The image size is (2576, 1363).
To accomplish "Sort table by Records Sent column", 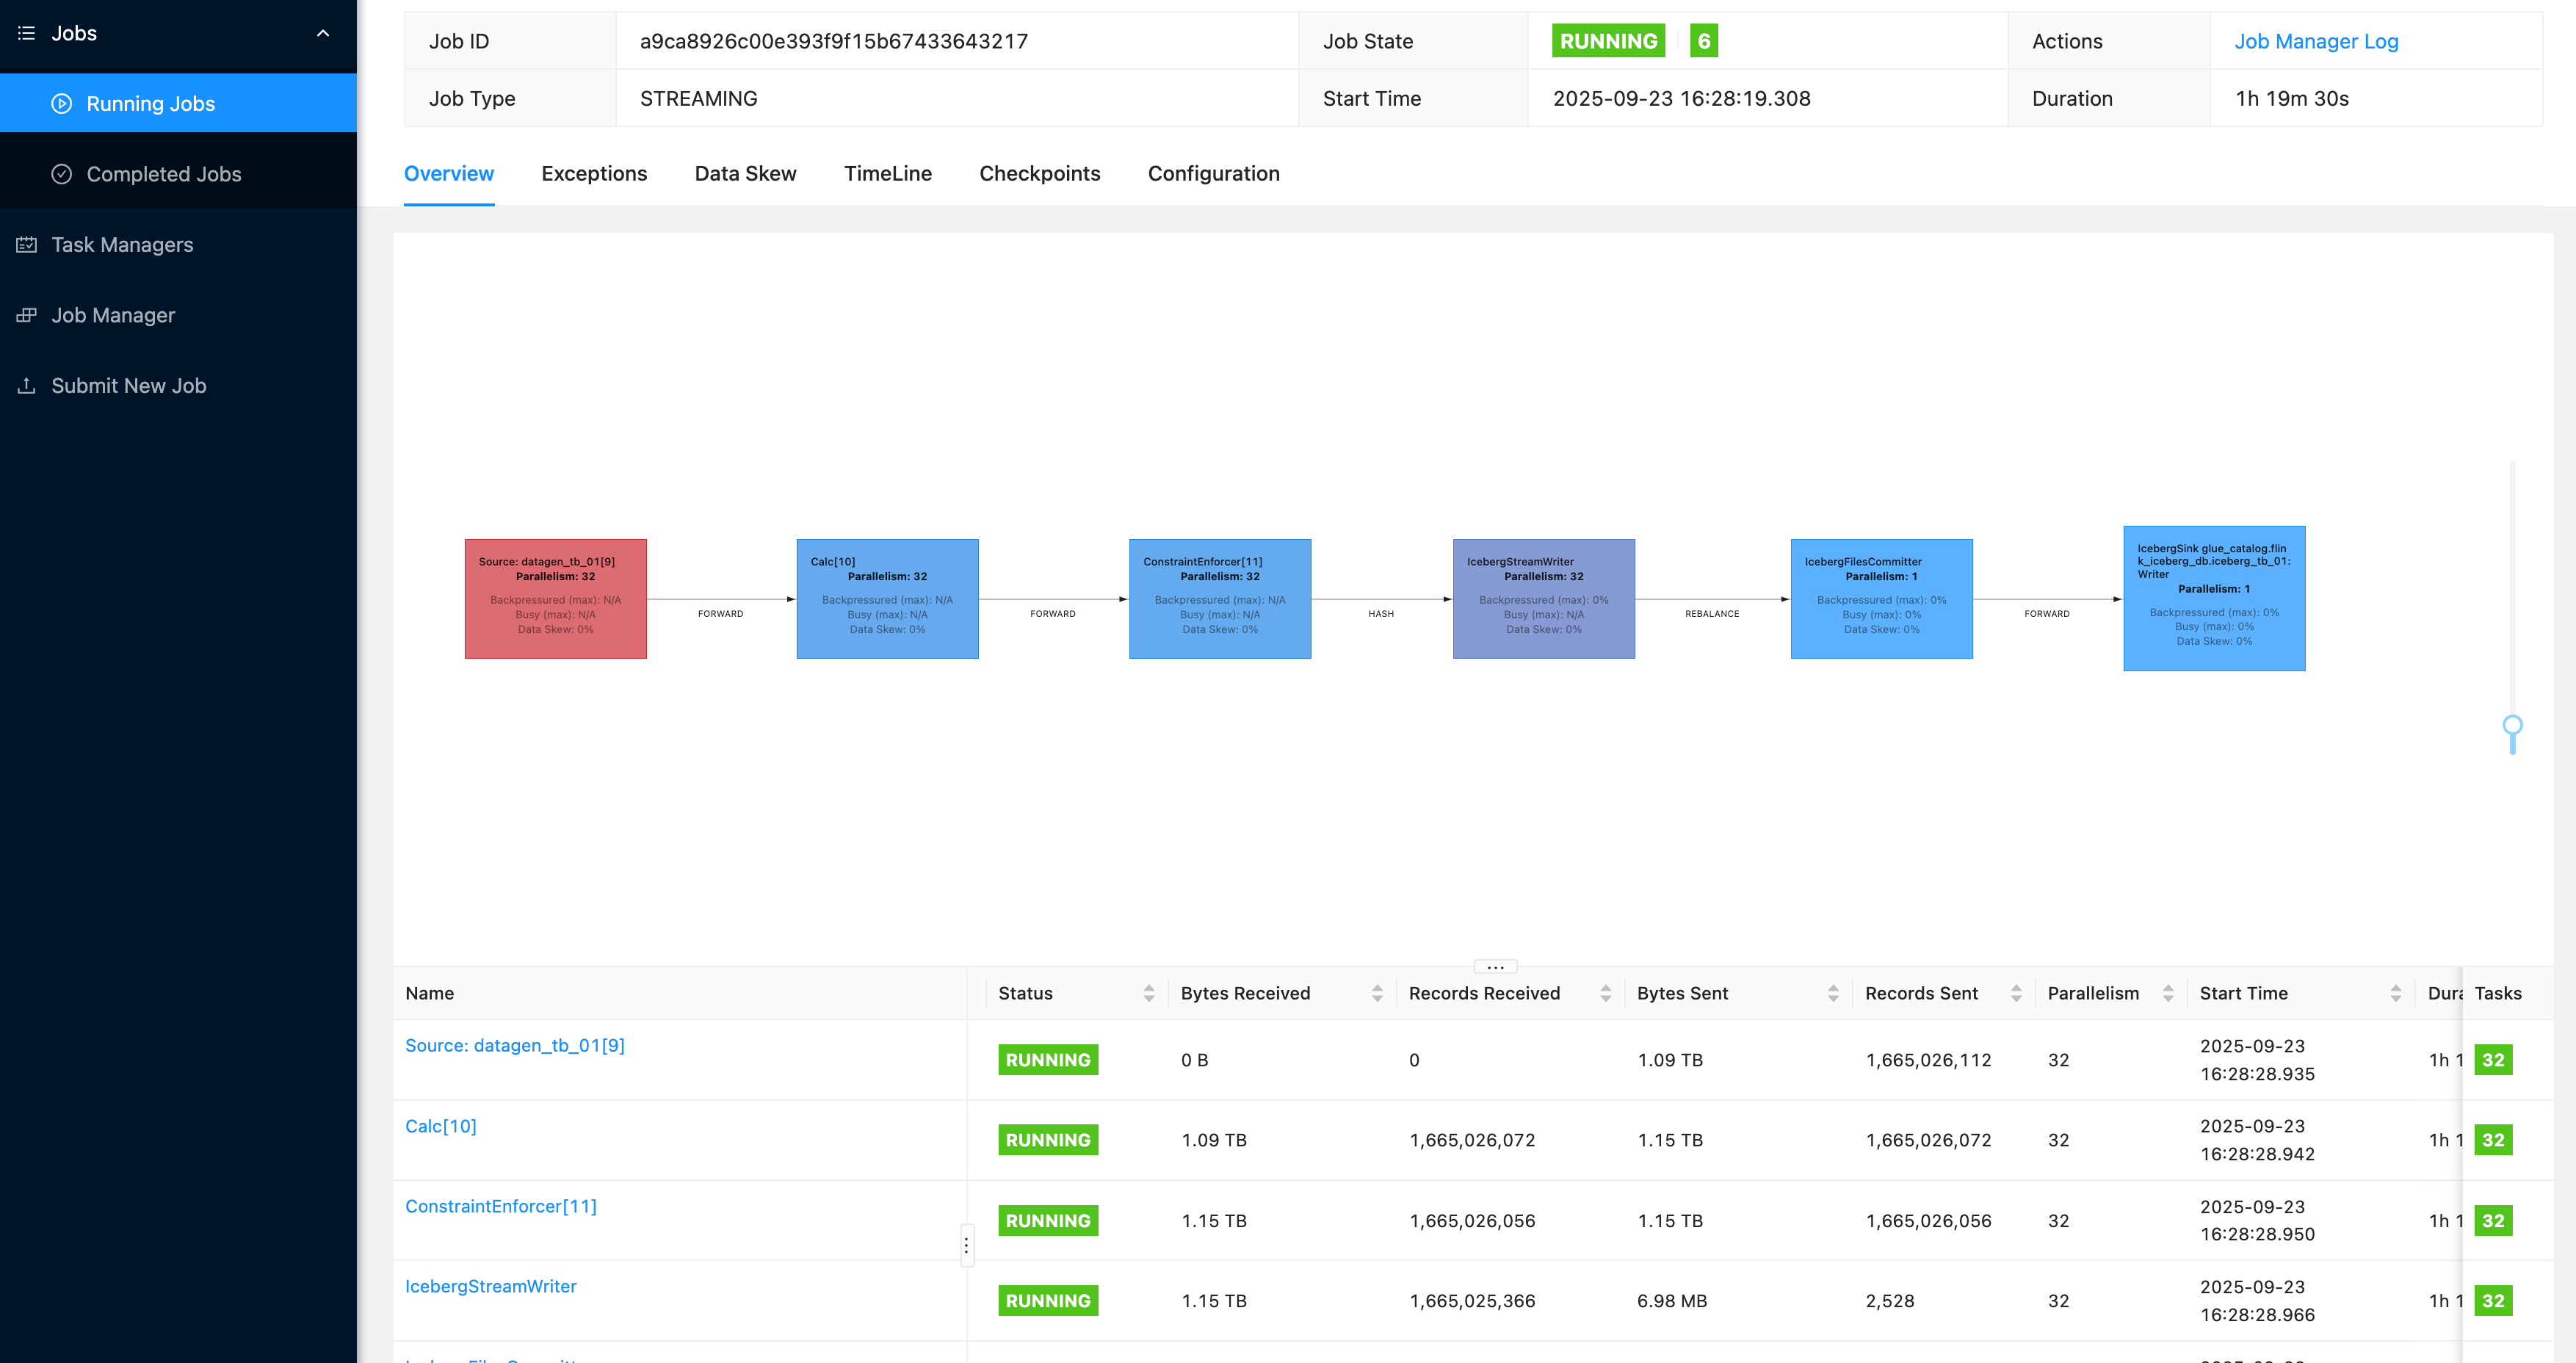I will [x=2015, y=993].
